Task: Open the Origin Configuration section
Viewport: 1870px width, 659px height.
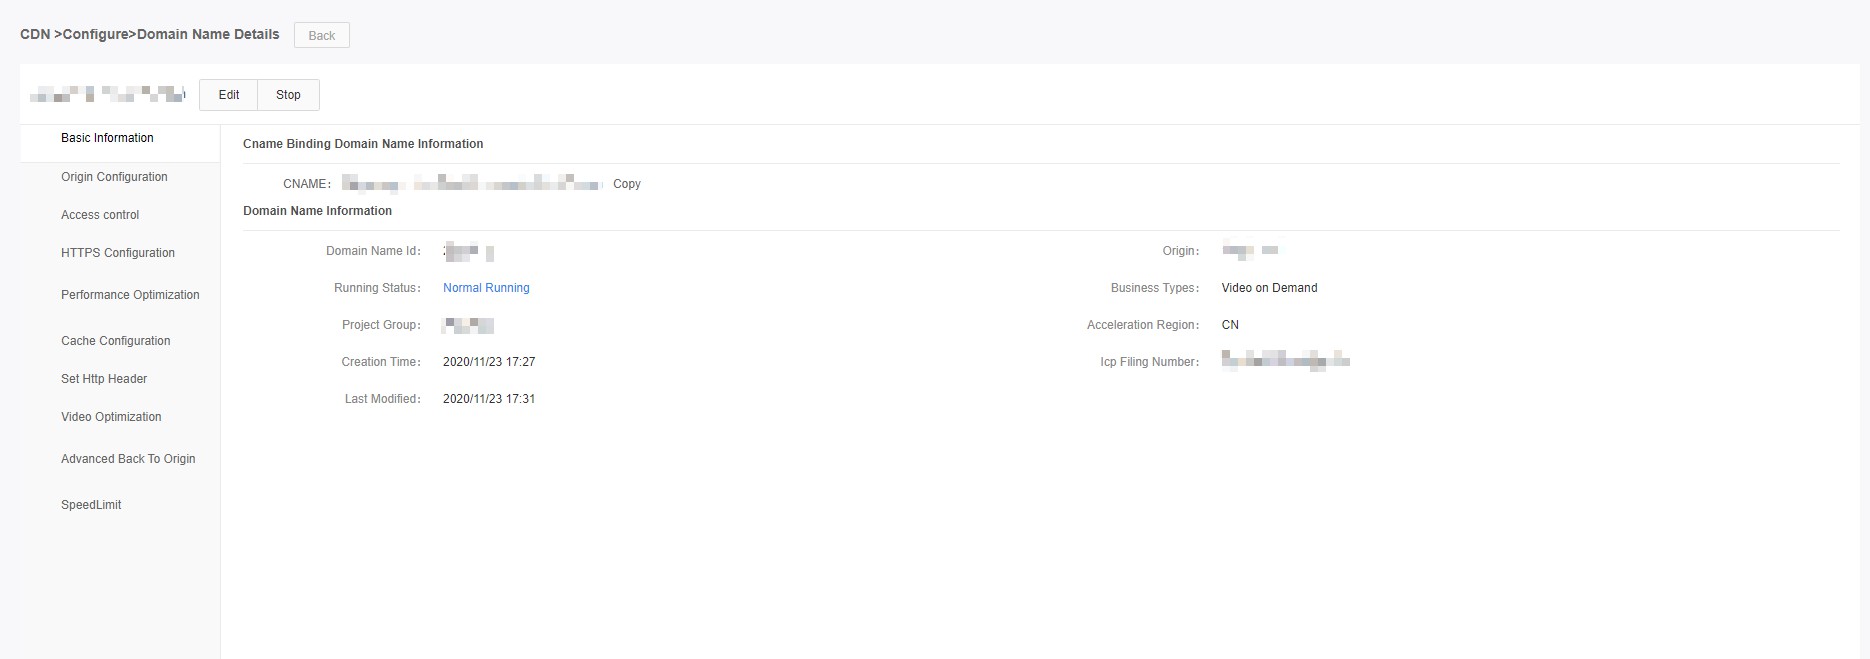Action: pos(114,177)
